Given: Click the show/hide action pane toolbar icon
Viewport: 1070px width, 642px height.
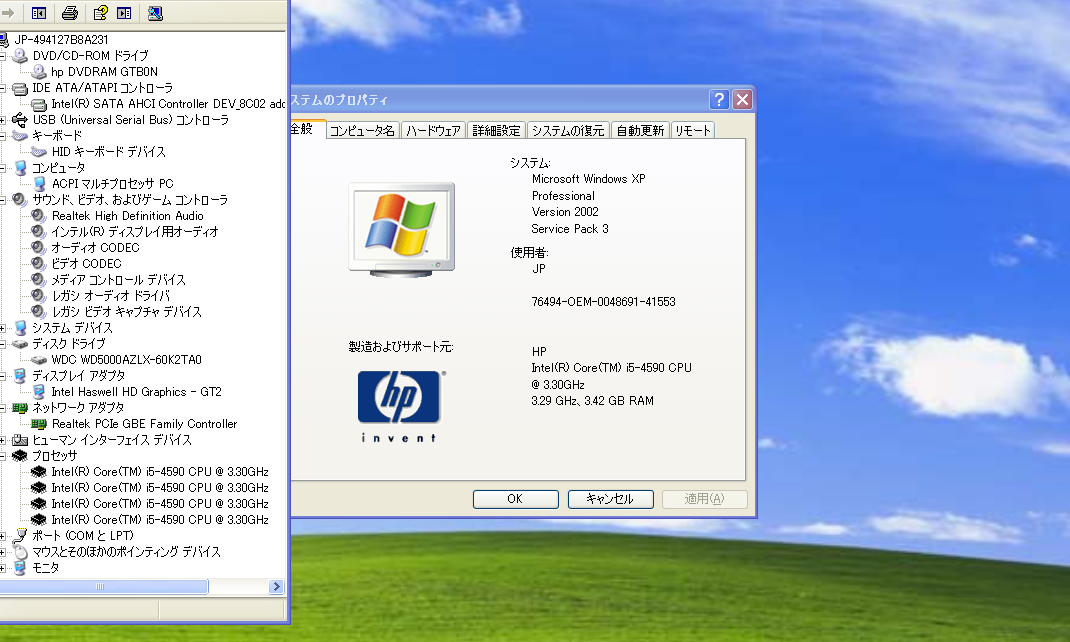Looking at the screenshot, I should (x=124, y=13).
